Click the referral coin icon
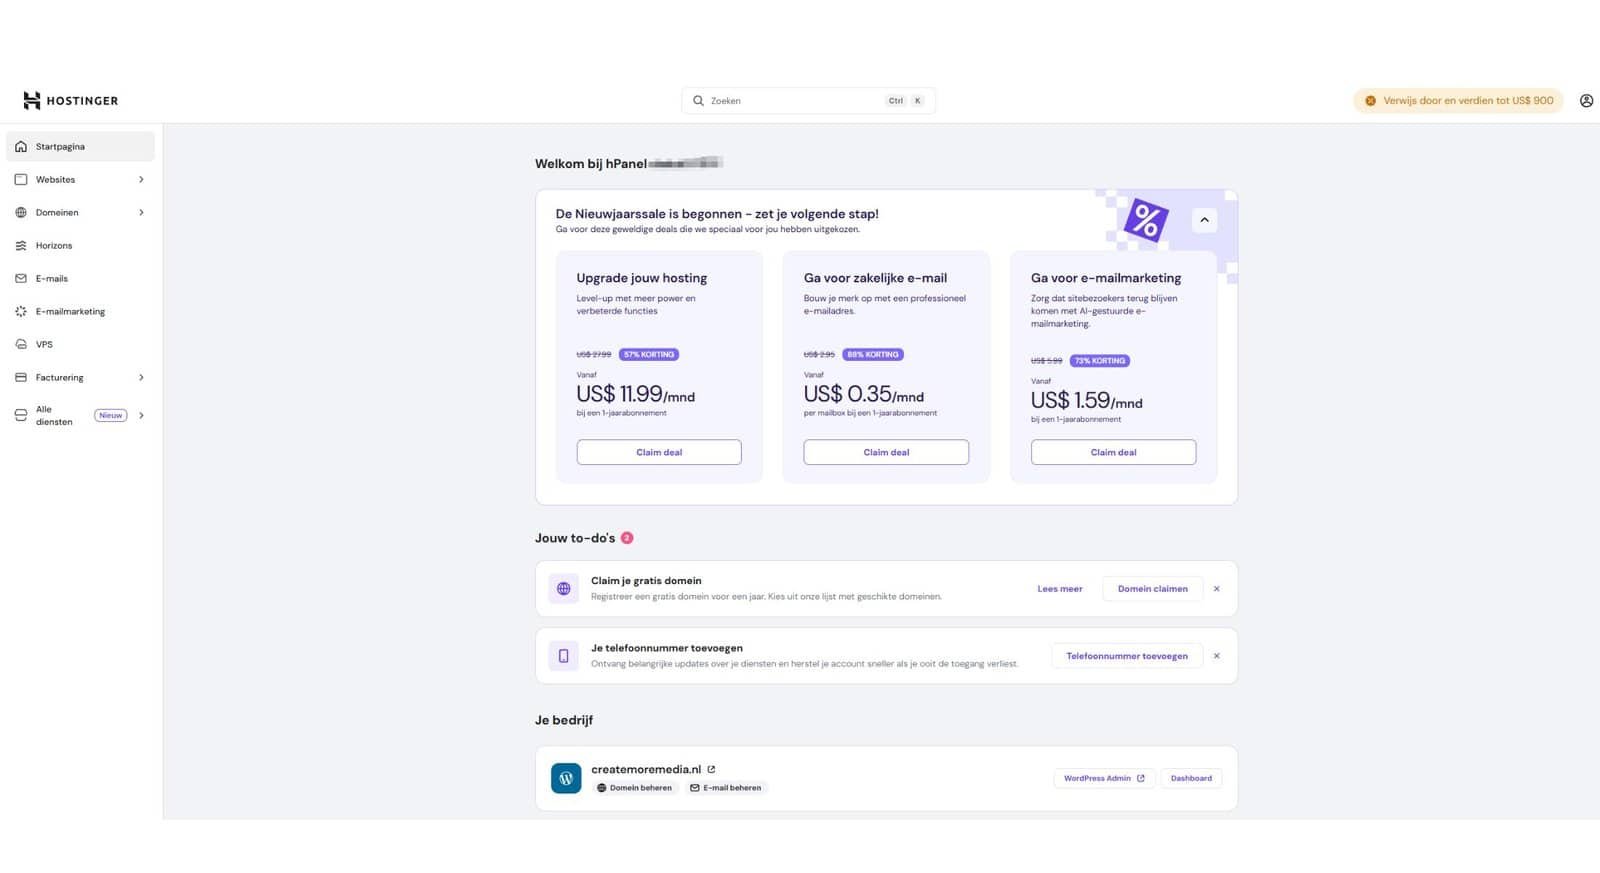 (1371, 101)
